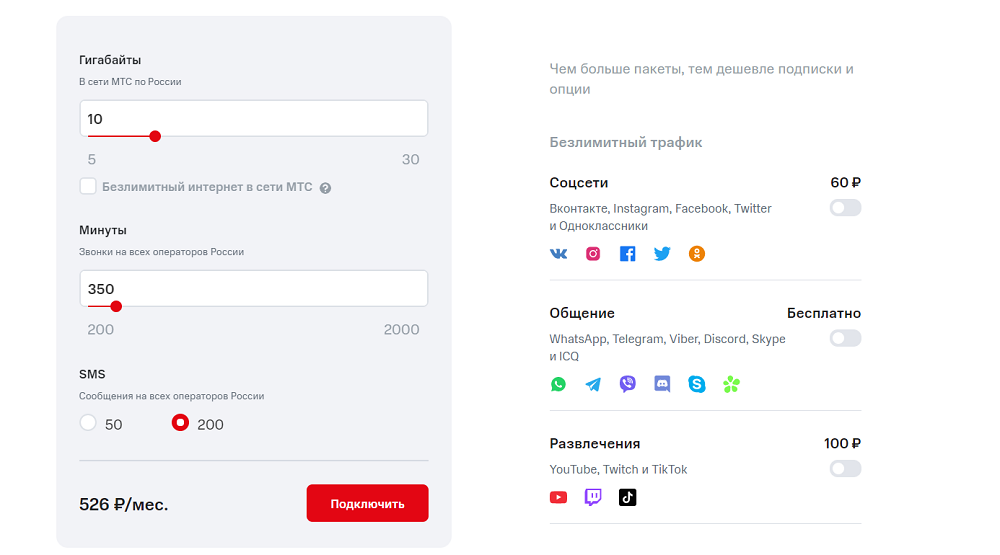Click the Facebook icon
The width and height of the screenshot is (1000, 555).
628,254
